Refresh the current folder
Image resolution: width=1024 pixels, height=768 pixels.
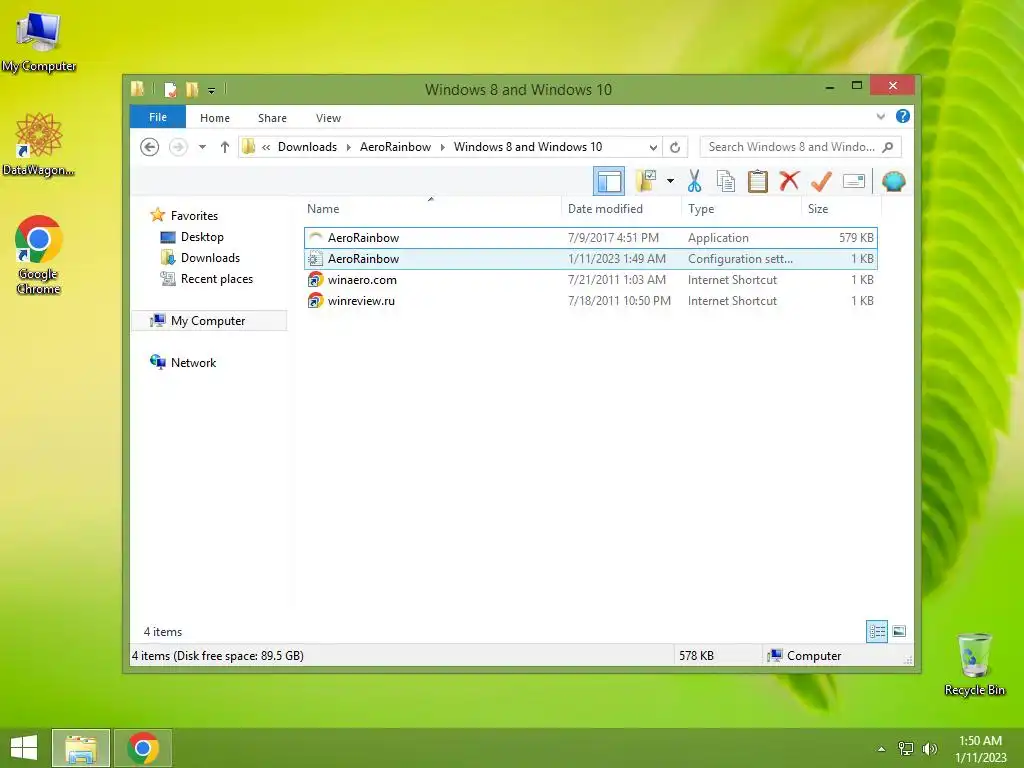pos(675,148)
